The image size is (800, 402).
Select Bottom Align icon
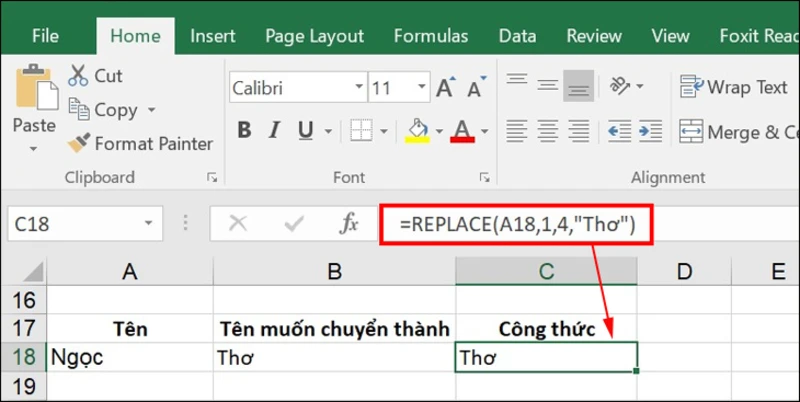click(x=579, y=85)
